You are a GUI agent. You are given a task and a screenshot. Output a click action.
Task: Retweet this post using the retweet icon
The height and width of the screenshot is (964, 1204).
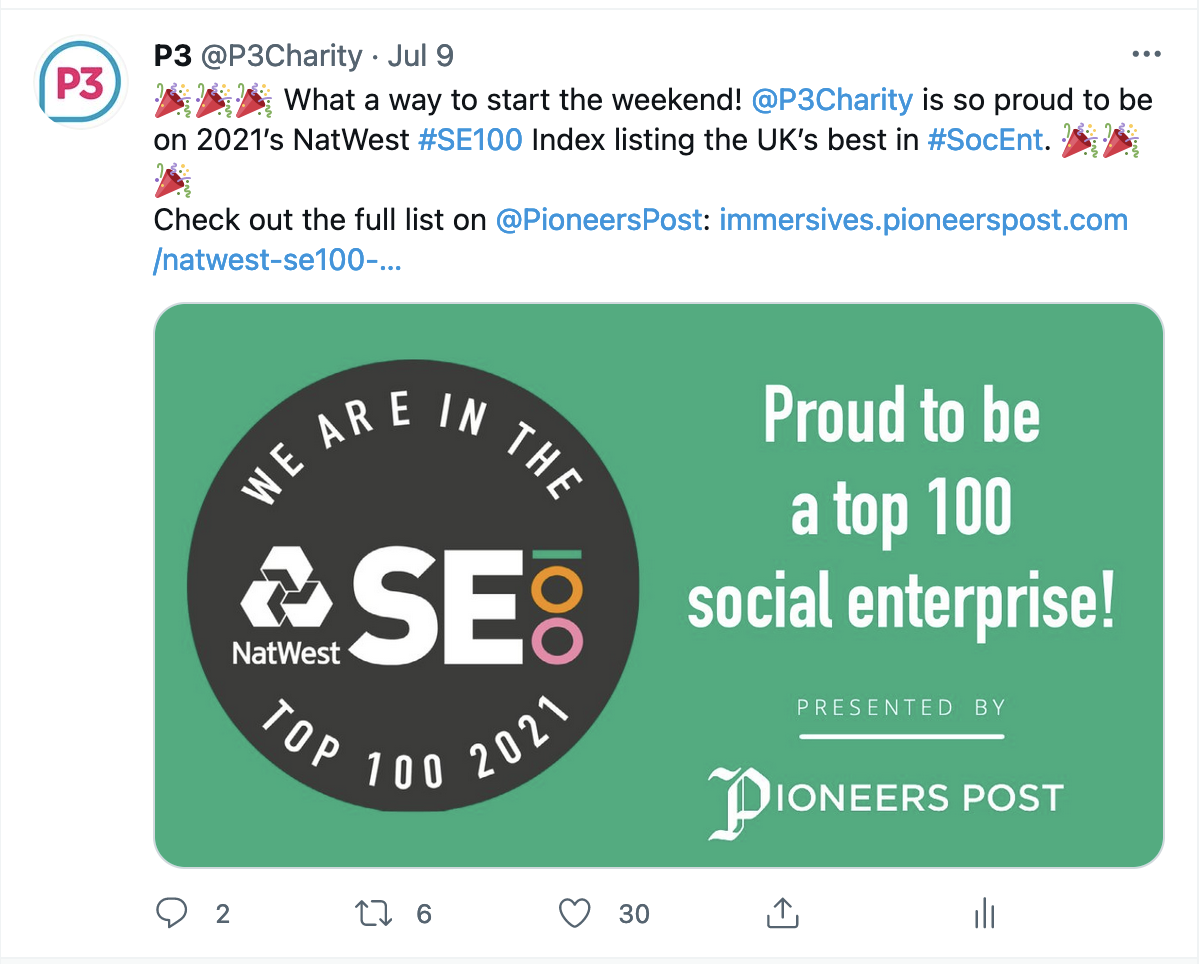click(372, 912)
